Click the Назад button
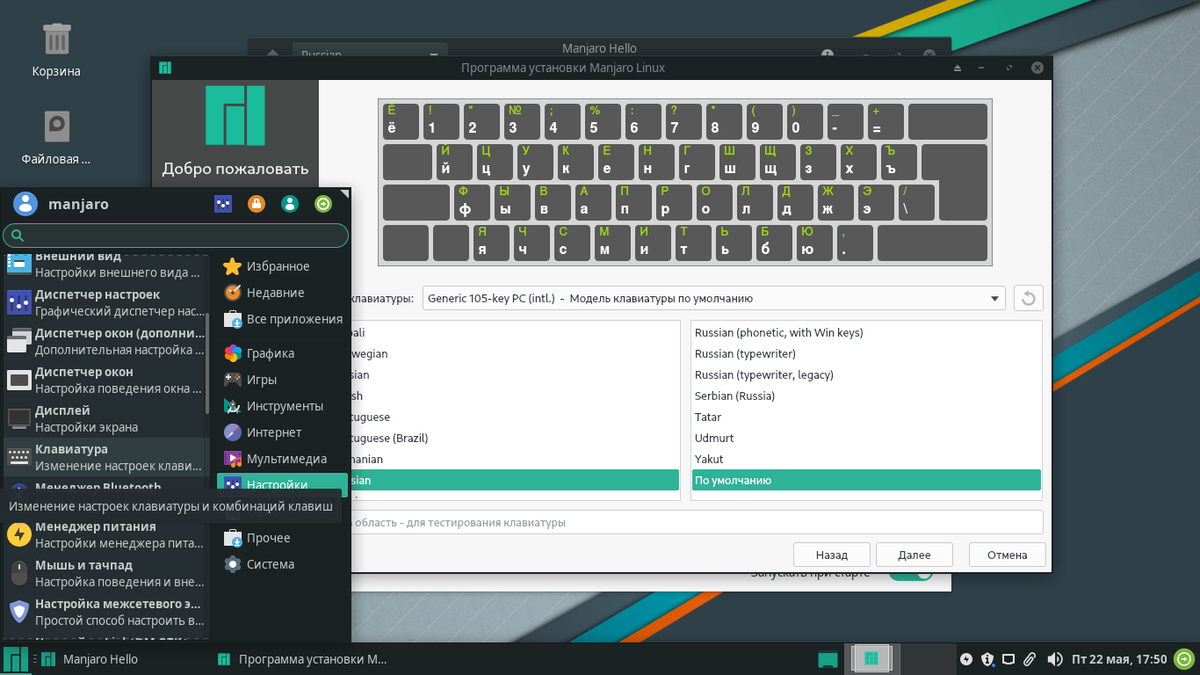Image resolution: width=1200 pixels, height=675 pixels. [831, 555]
